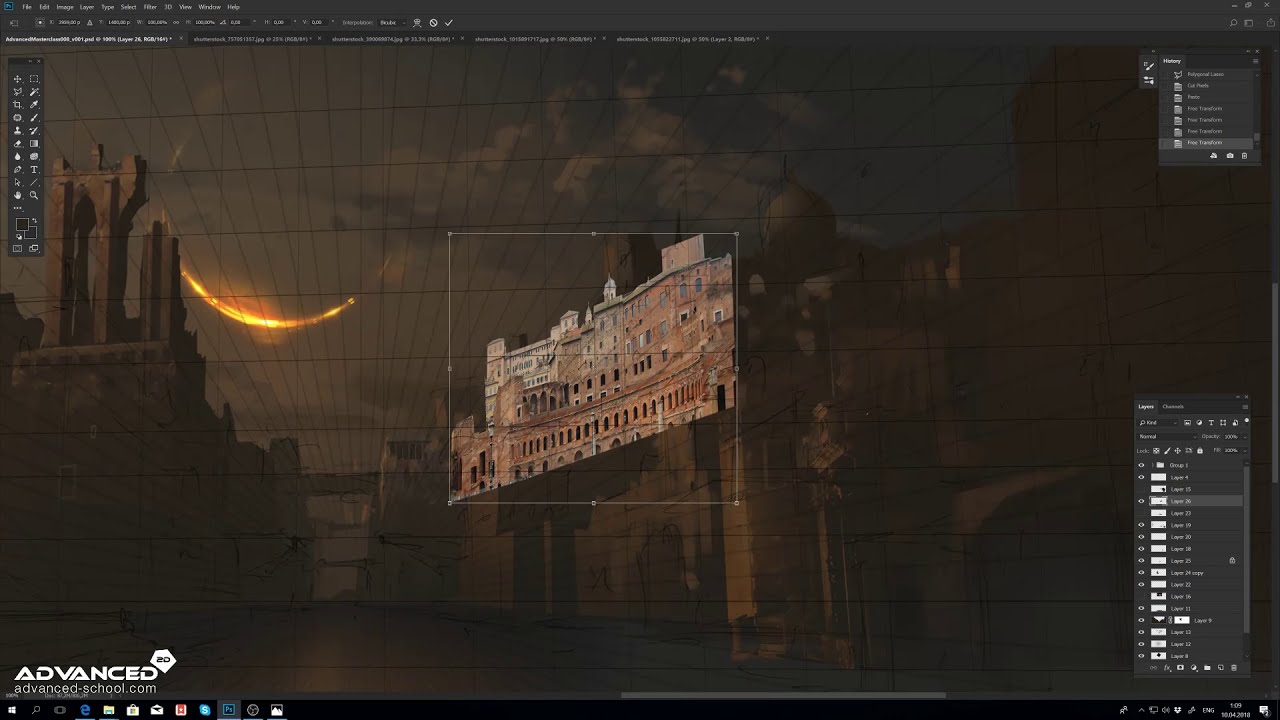Open the Fill dropdown arrow
1280x720 pixels.
point(1243,450)
